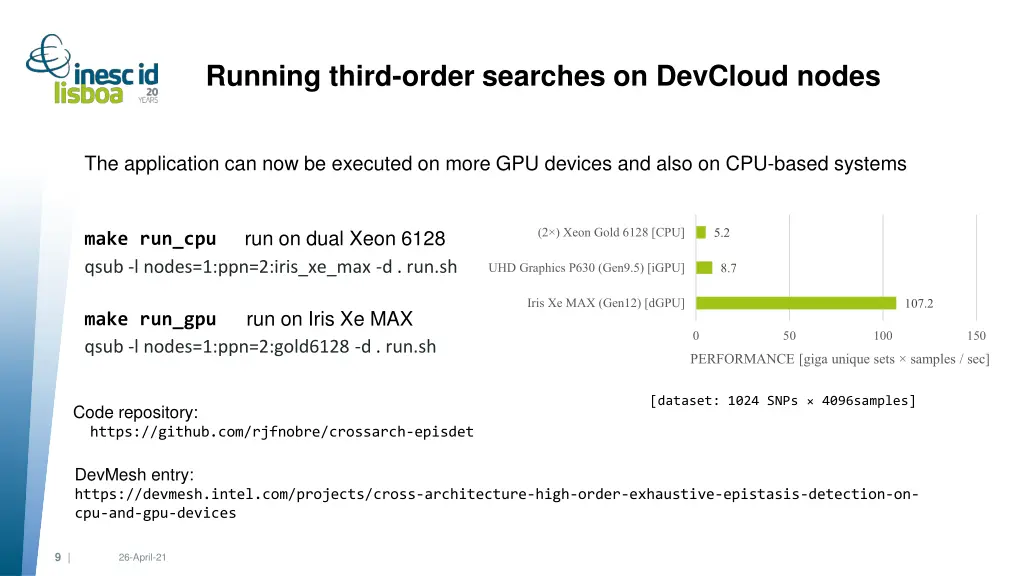Click the Xeon Gold 6128 green bar

tap(701, 232)
